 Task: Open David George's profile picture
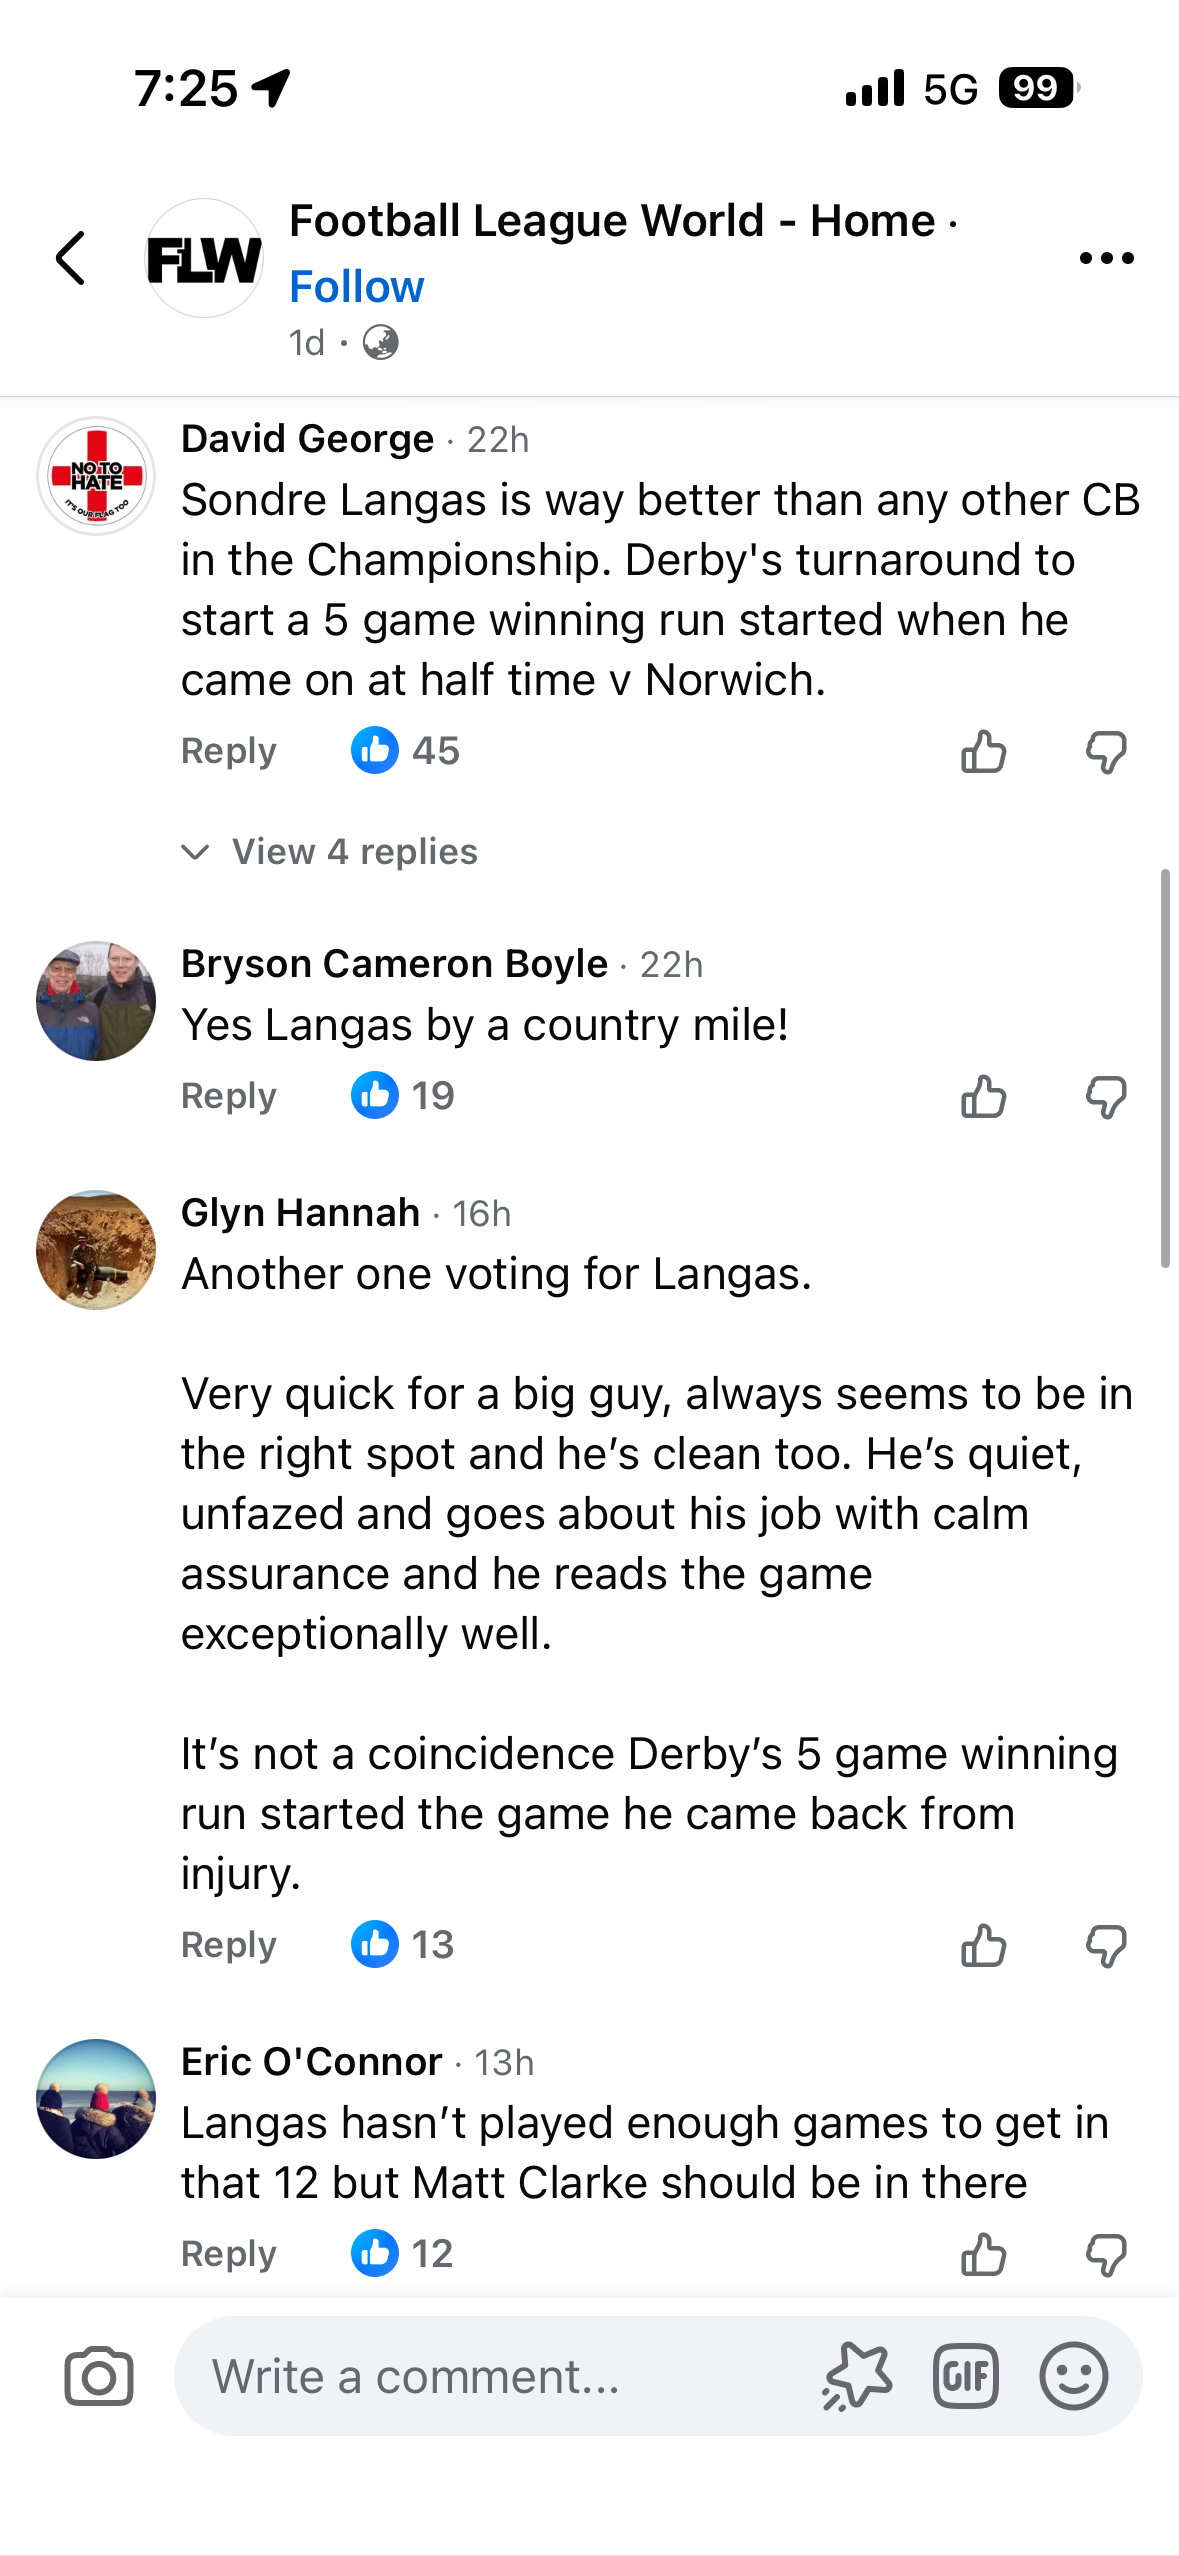click(96, 476)
